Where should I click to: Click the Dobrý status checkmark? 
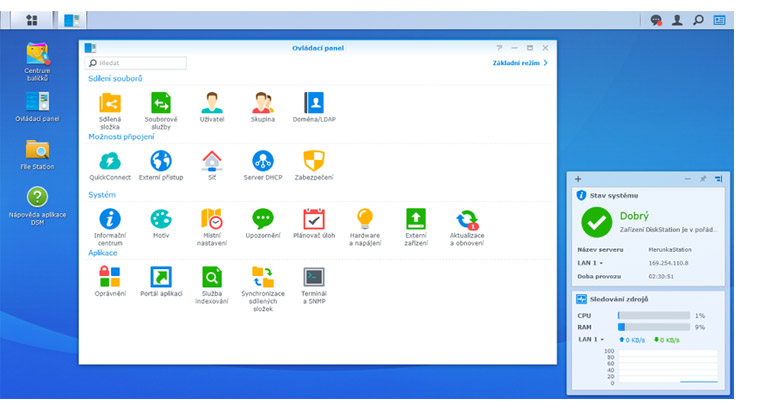tap(596, 222)
